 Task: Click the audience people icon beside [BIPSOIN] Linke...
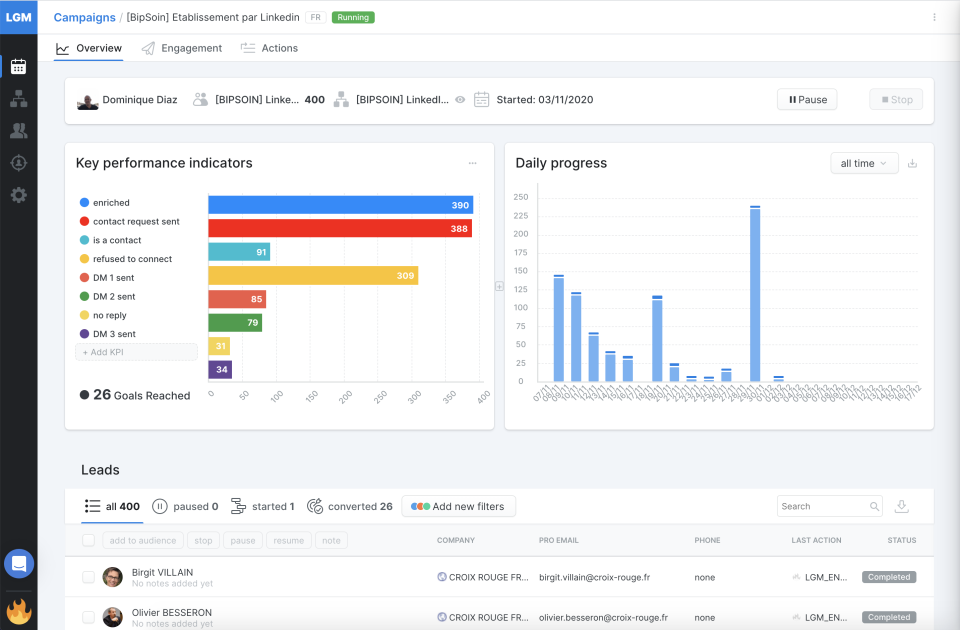200,99
